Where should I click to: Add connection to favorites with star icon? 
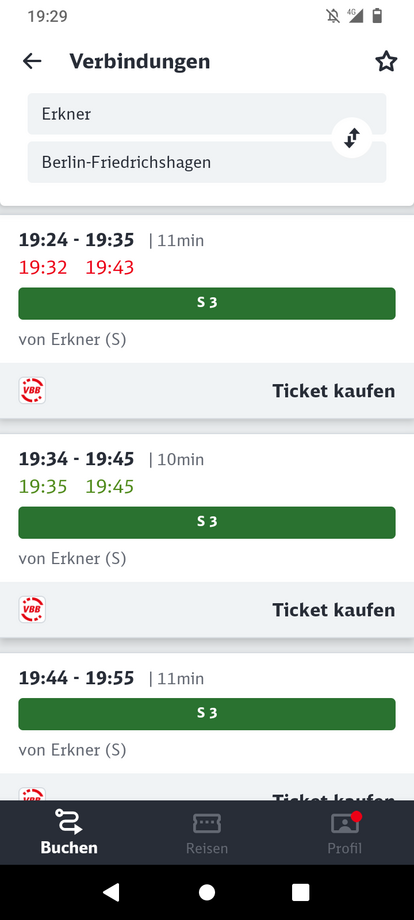point(386,61)
